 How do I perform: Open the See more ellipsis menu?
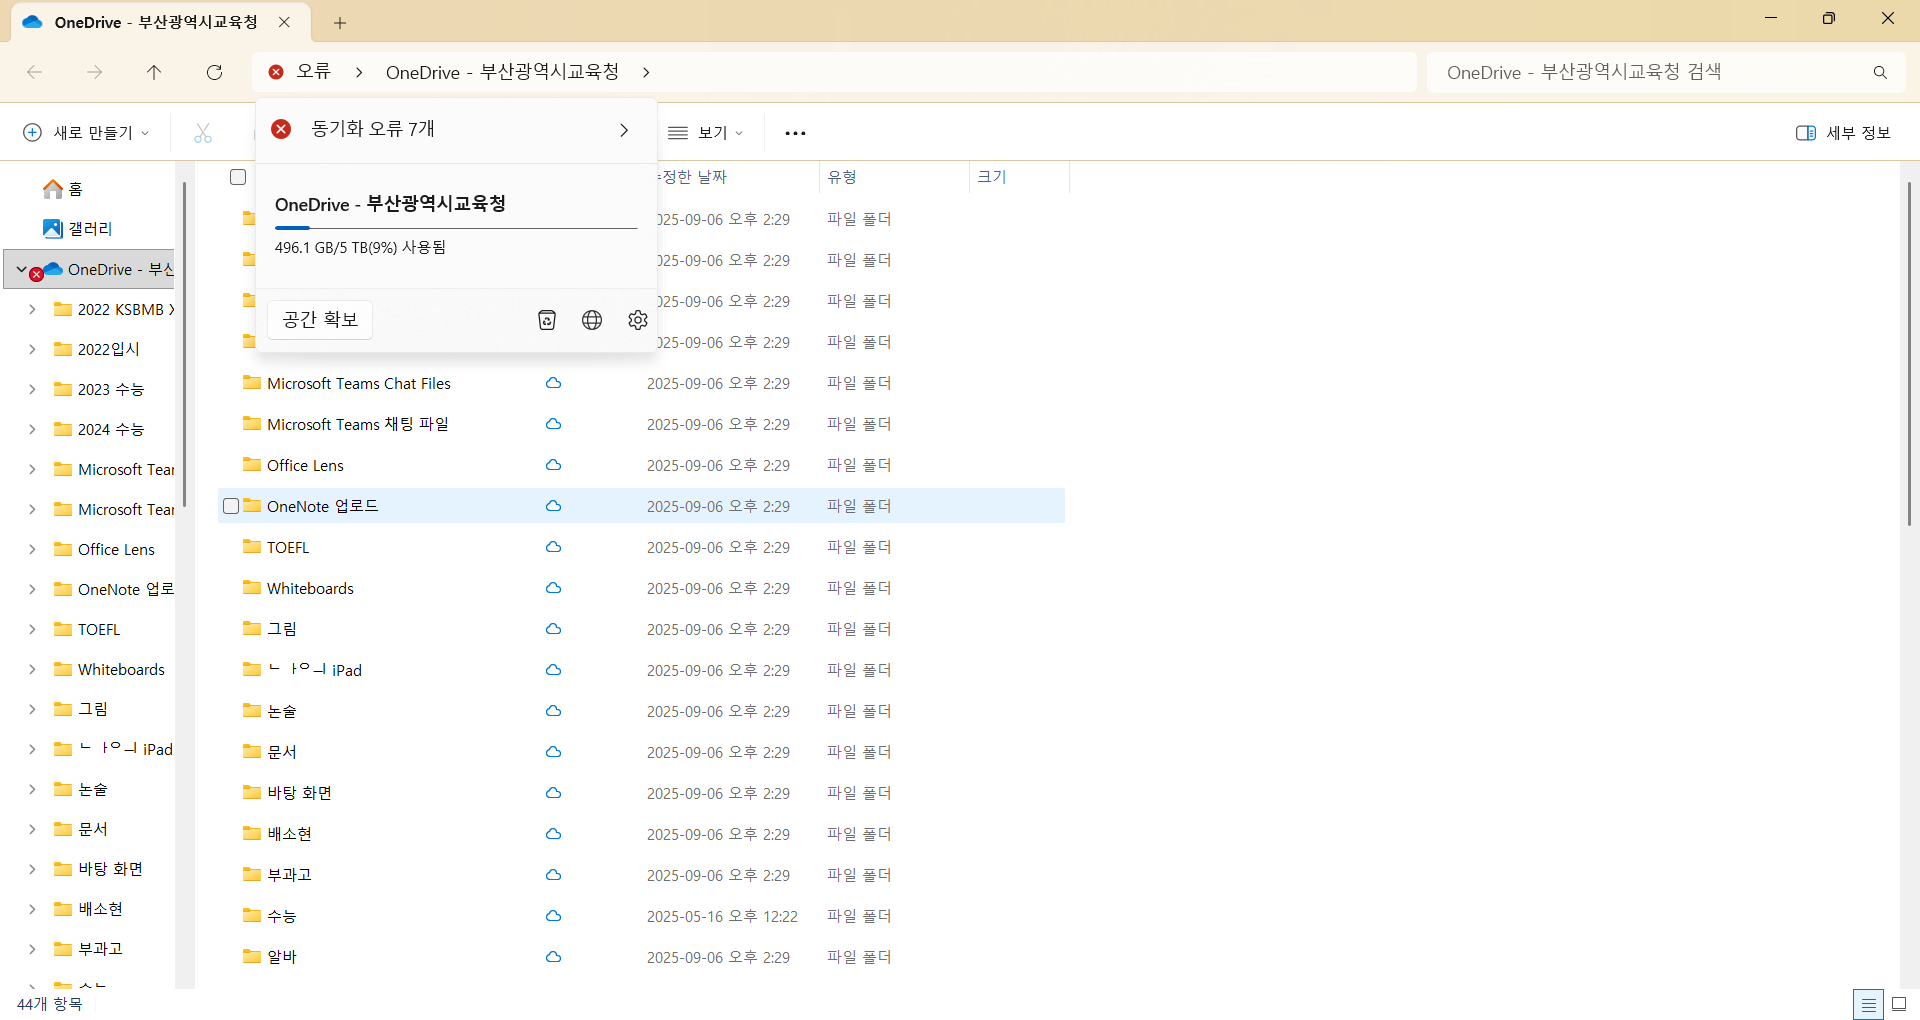point(795,132)
